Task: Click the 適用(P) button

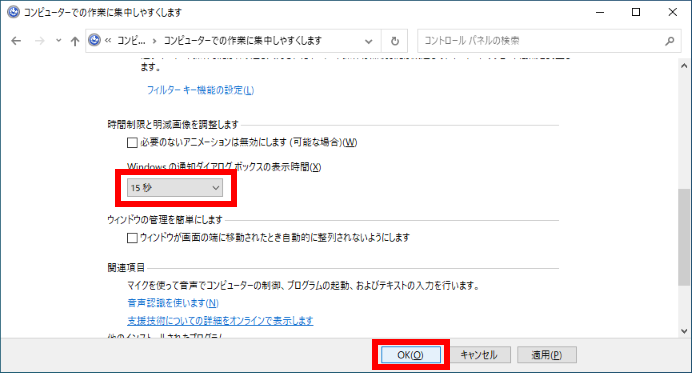Action: click(x=547, y=354)
